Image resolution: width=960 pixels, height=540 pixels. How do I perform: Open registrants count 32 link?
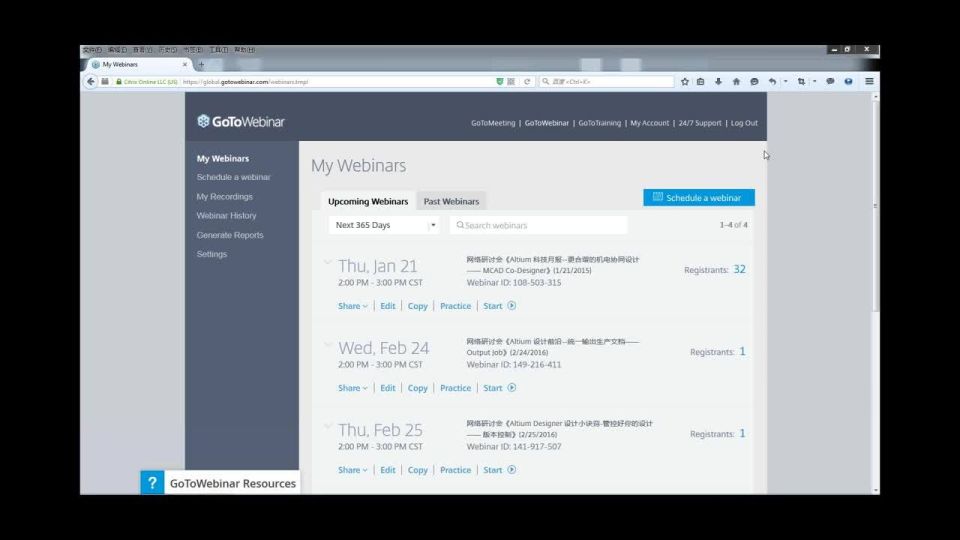click(740, 269)
